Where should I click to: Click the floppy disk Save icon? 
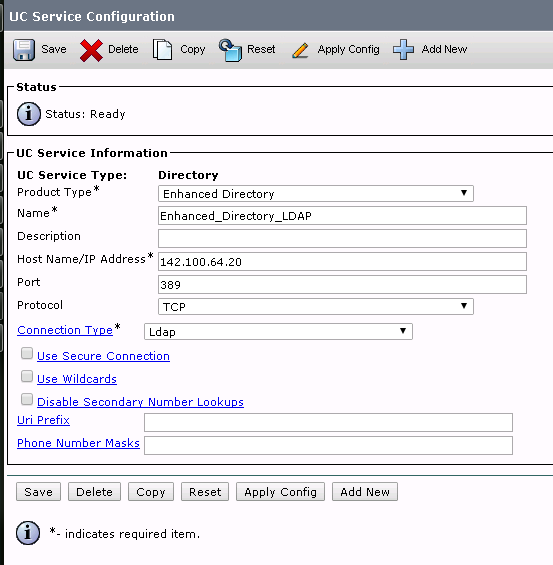point(24,50)
